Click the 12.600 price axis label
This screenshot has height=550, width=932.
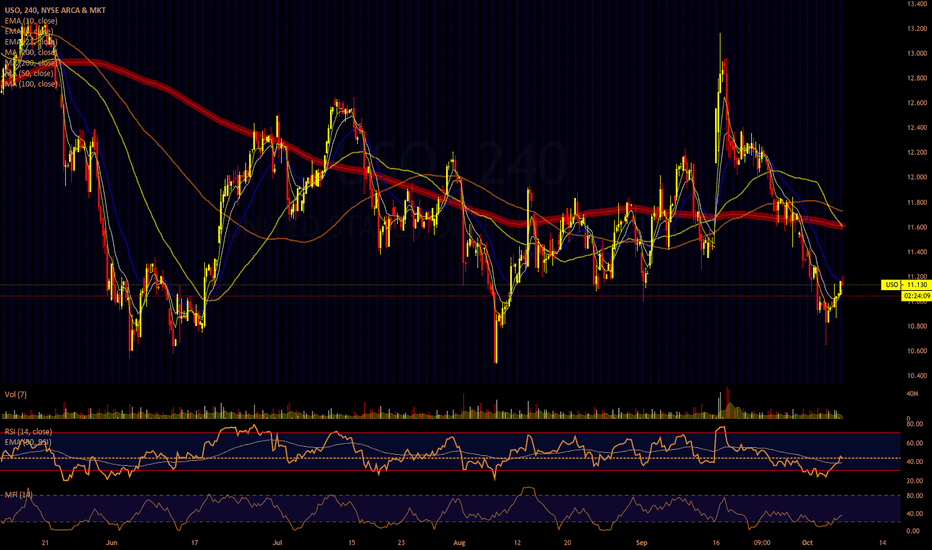tap(917, 103)
